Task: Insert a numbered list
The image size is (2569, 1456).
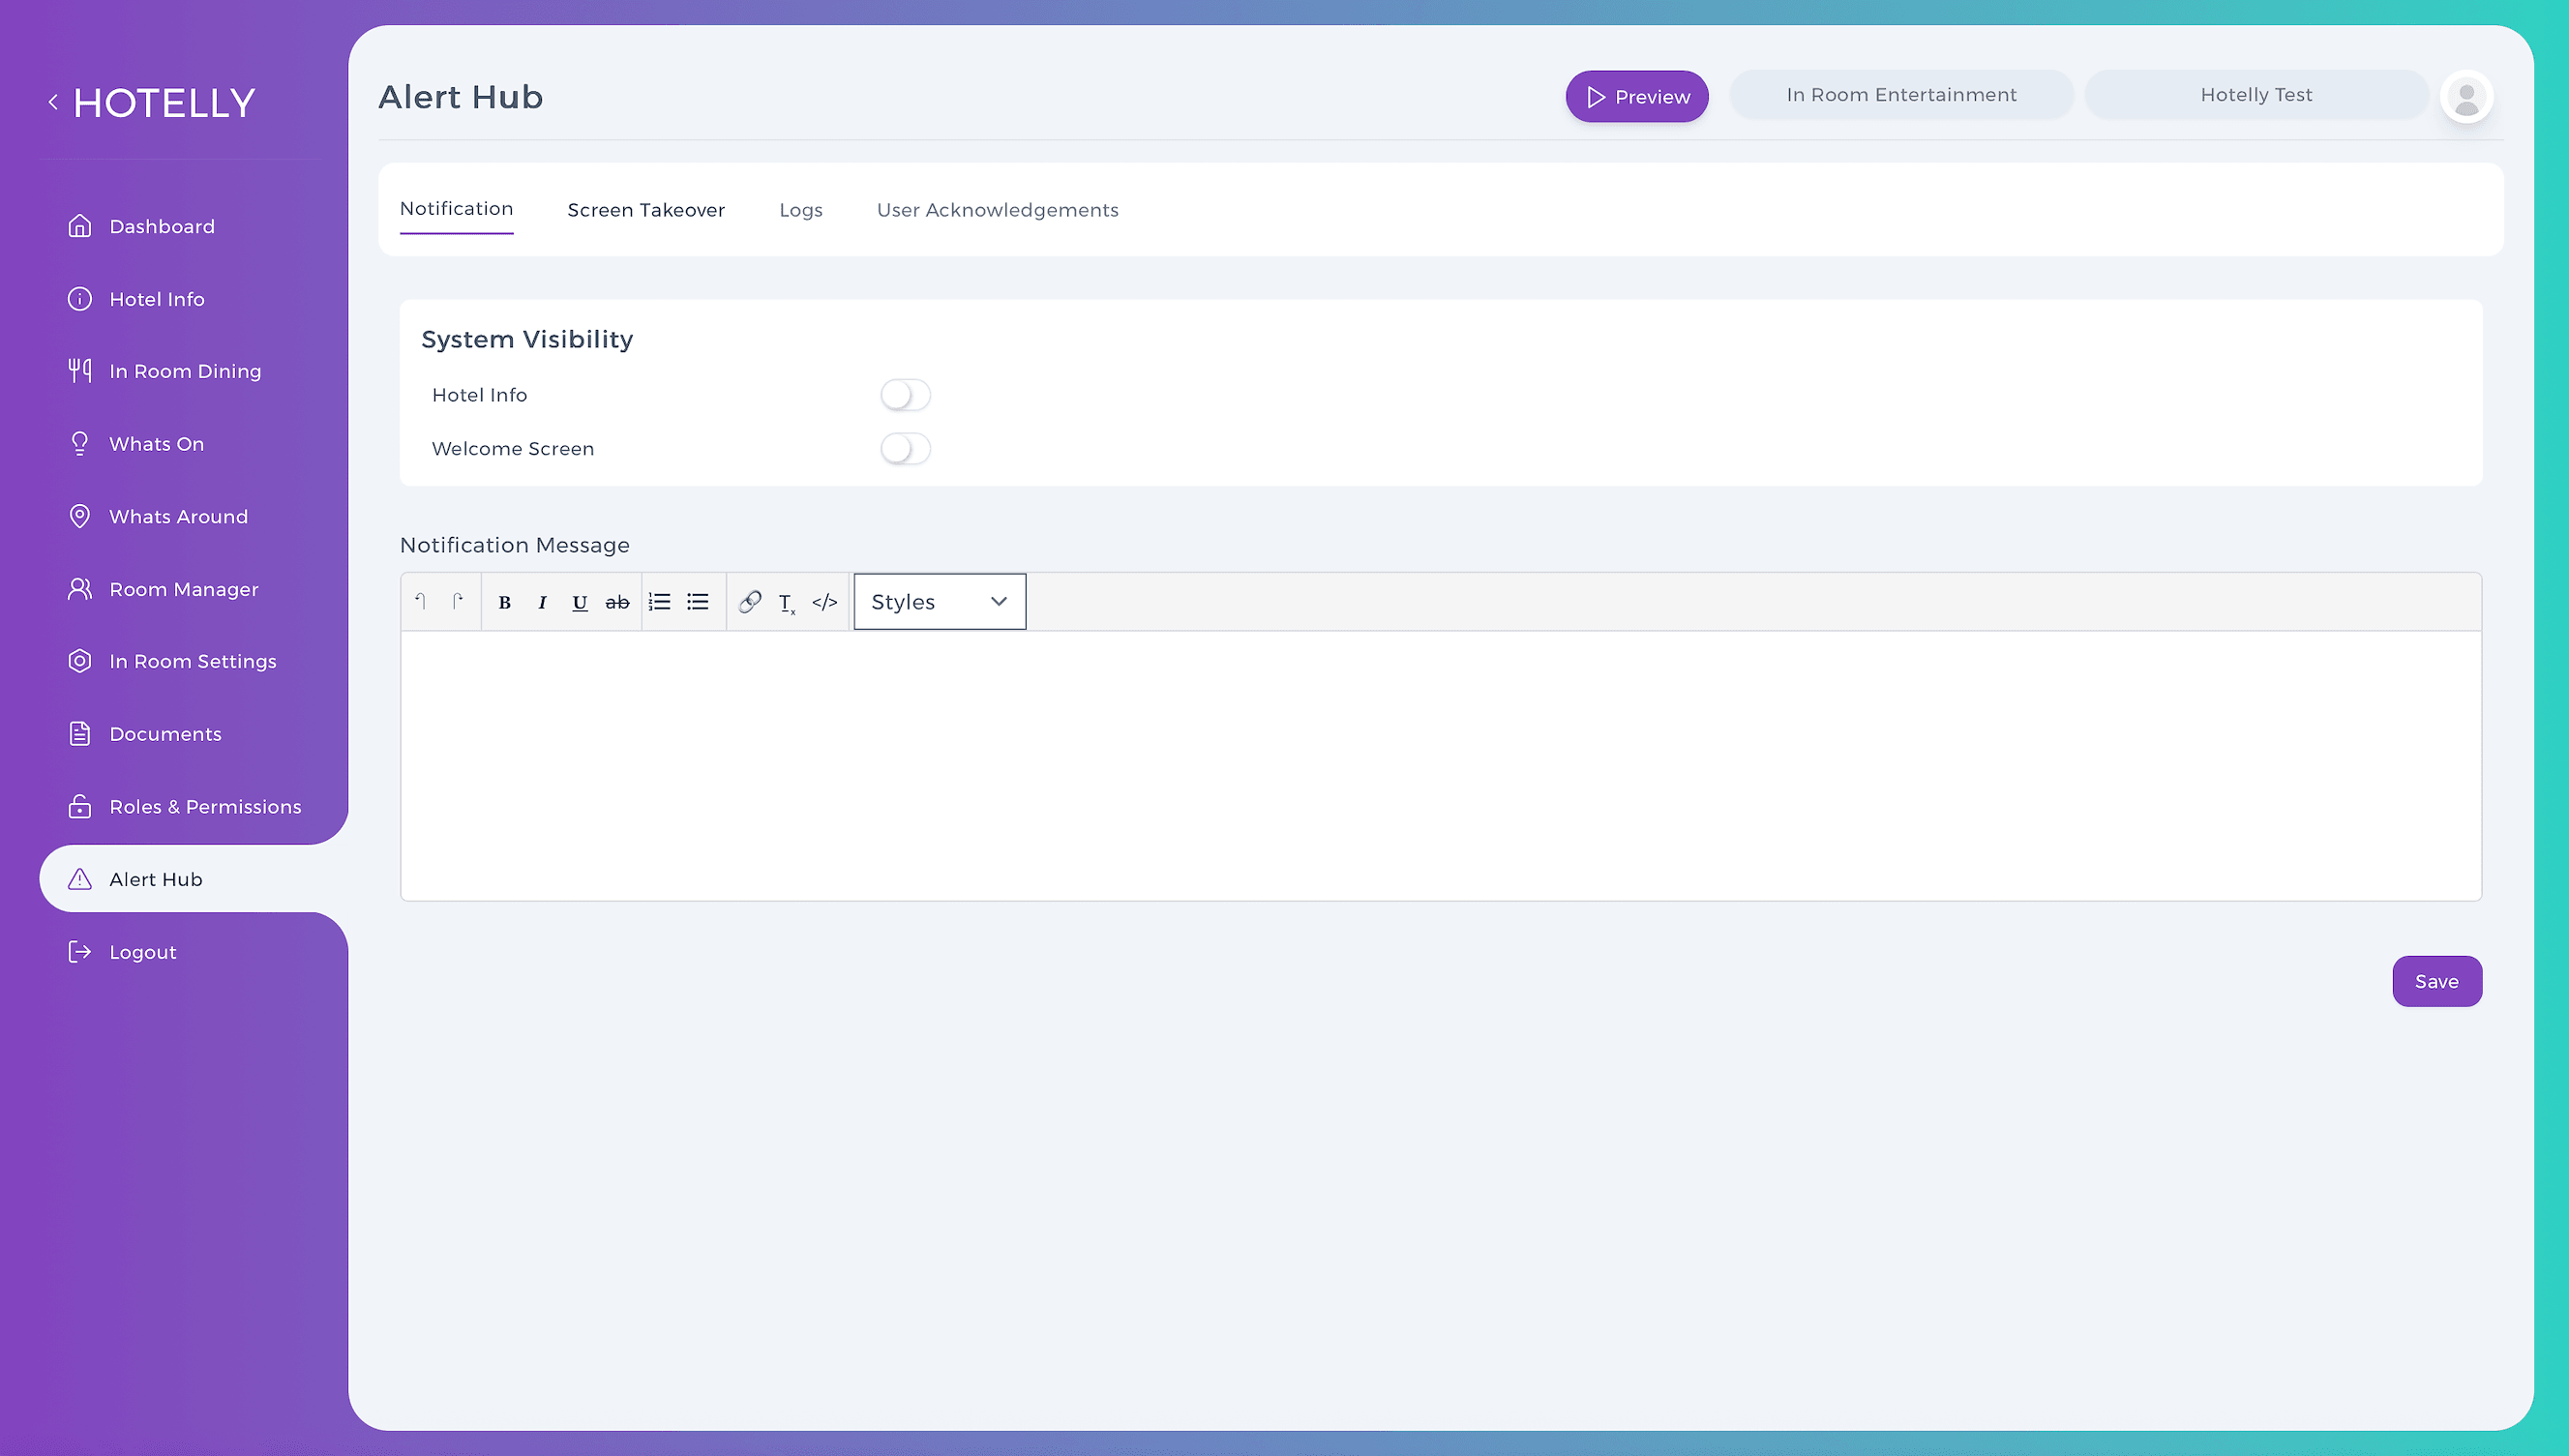Action: pyautogui.click(x=659, y=602)
